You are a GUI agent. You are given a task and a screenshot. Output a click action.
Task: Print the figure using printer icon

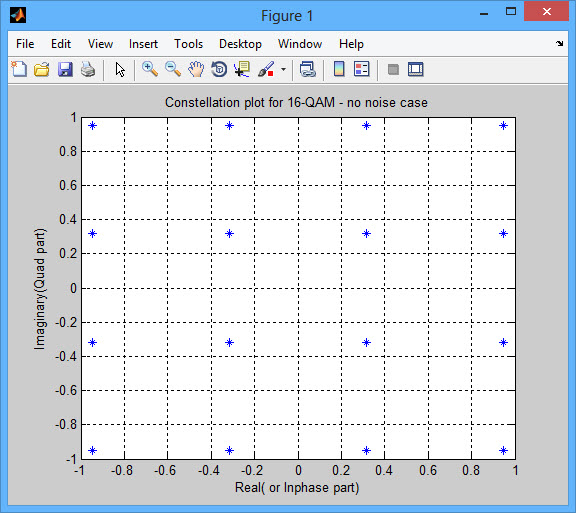click(88, 69)
